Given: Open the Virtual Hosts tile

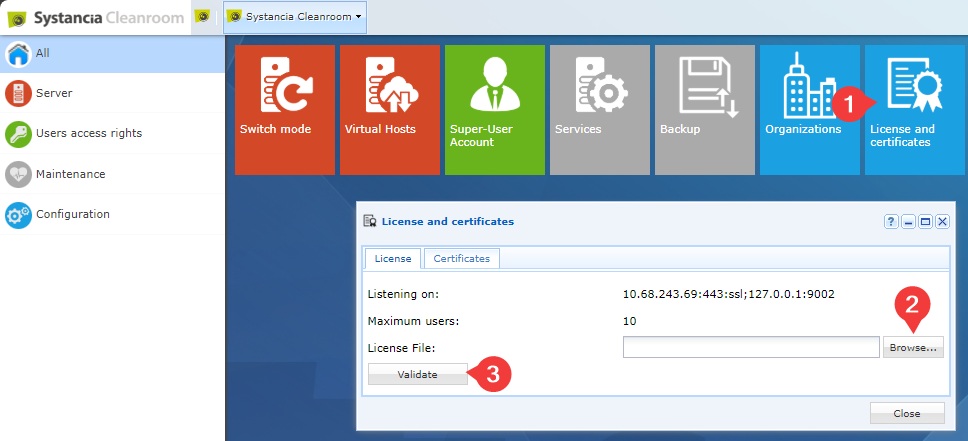Looking at the screenshot, I should tap(390, 110).
